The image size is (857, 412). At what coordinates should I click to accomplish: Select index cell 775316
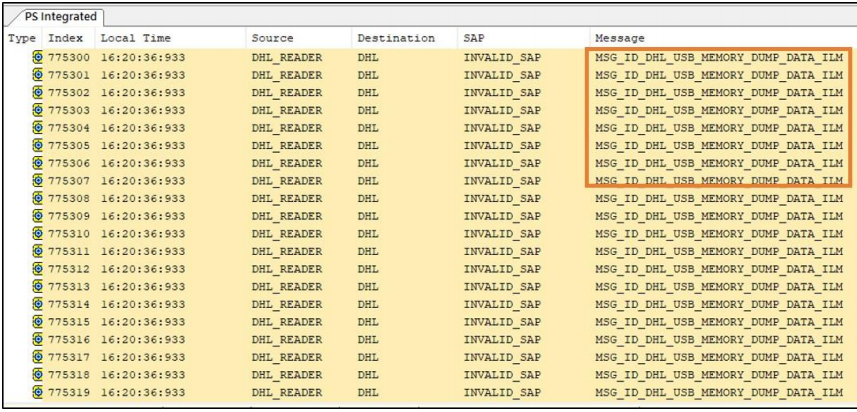tap(69, 340)
